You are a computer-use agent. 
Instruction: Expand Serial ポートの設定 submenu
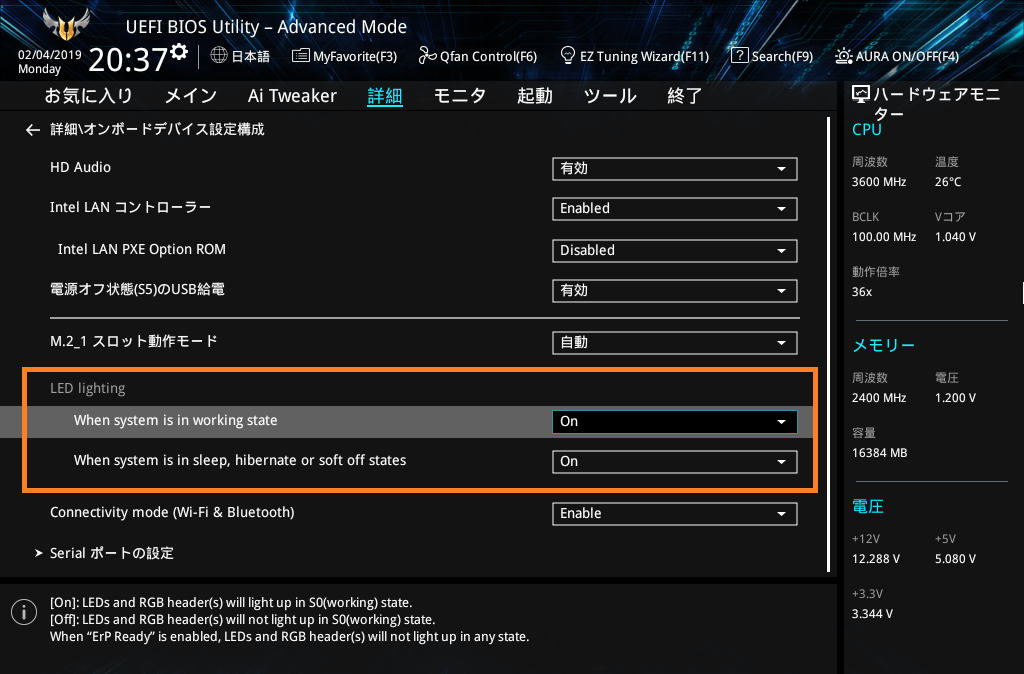pos(104,553)
